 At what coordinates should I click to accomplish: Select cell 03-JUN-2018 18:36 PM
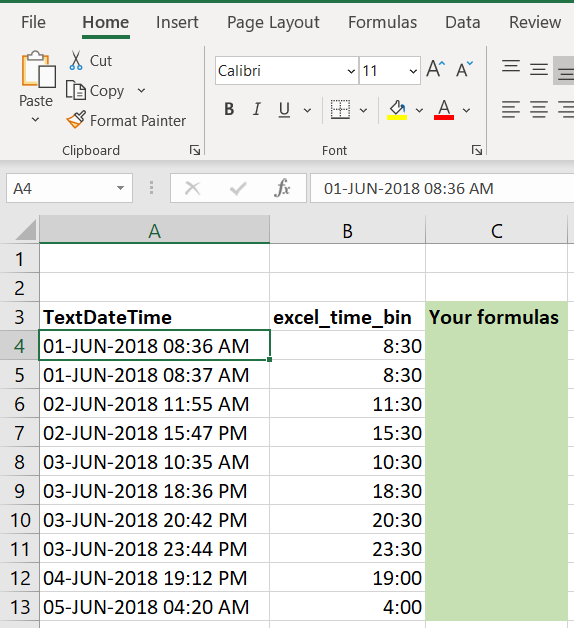click(x=155, y=491)
